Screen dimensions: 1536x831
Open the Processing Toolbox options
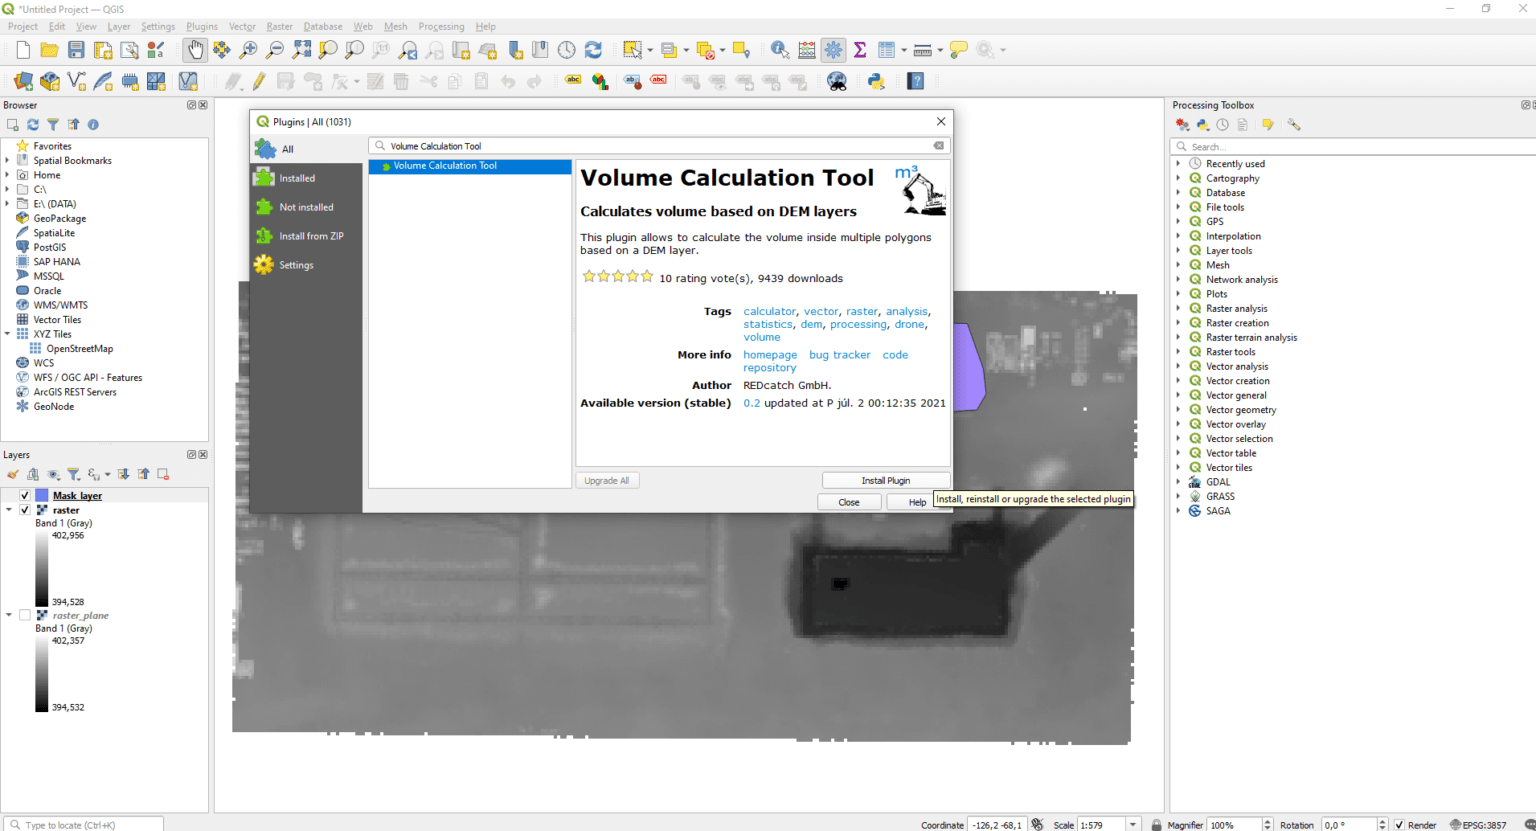click(1293, 123)
